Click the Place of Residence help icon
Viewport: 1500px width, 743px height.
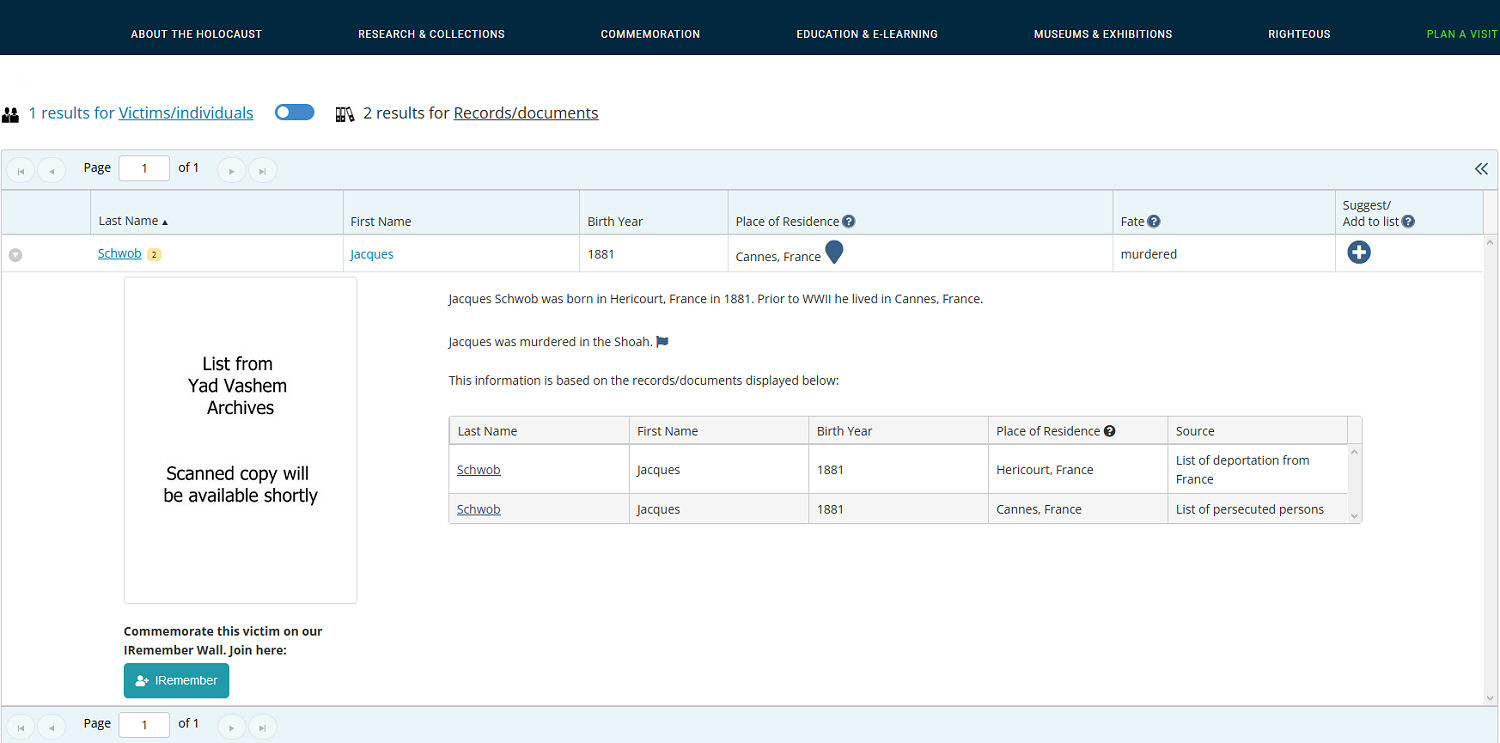848,221
